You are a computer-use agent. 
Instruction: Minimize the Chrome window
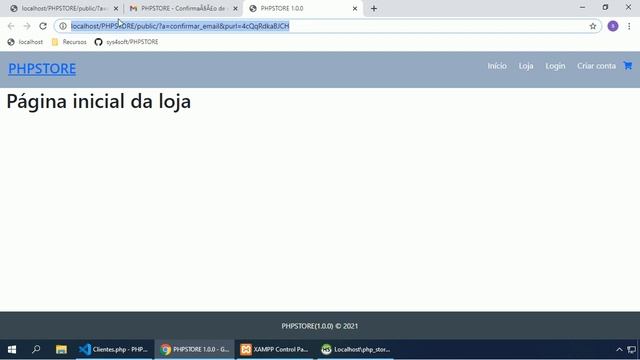pos(582,7)
